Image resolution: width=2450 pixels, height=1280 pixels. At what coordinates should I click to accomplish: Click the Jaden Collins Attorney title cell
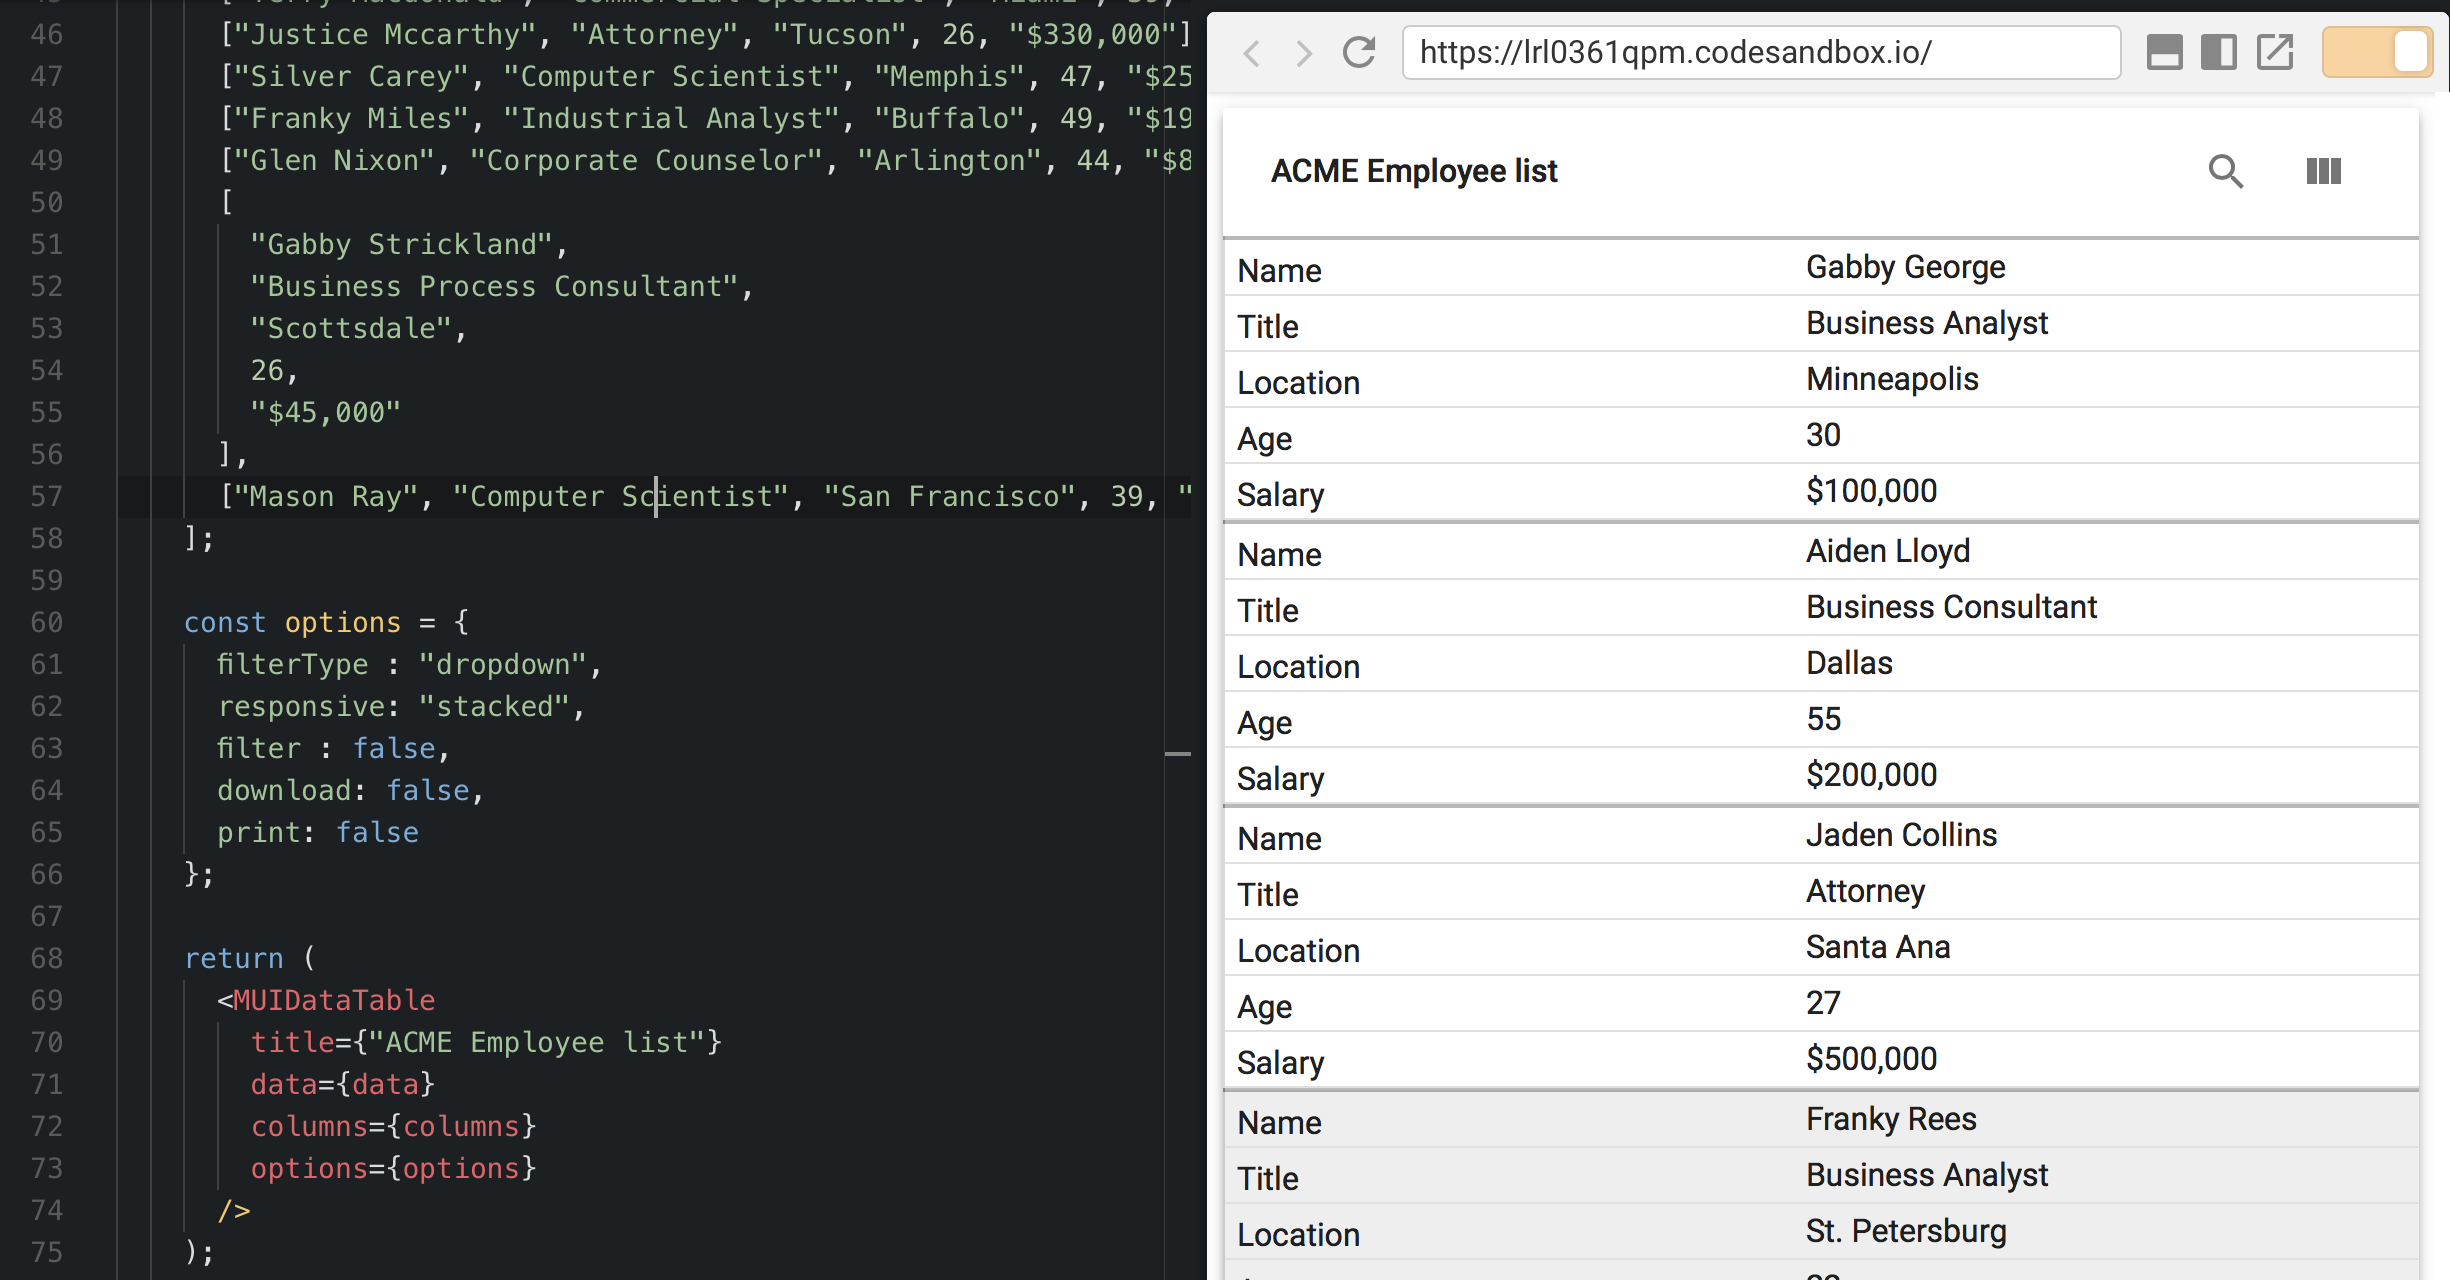(x=1865, y=890)
